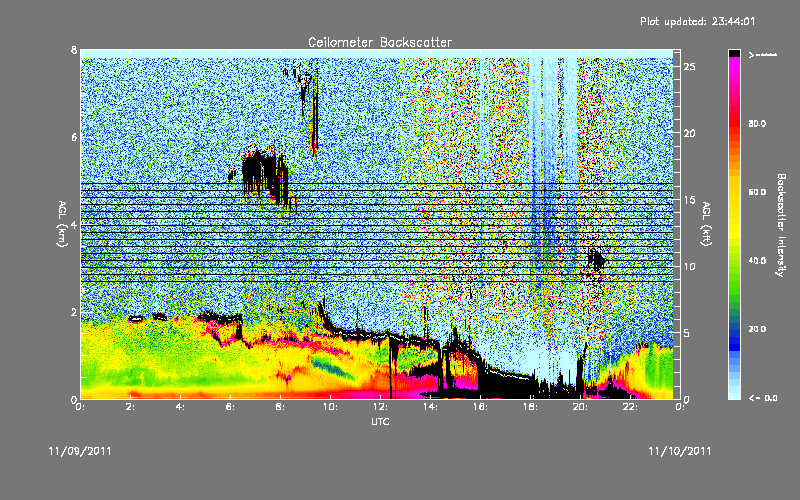Click the start date 11/09/2011
The image size is (800, 500).
[x=80, y=451]
